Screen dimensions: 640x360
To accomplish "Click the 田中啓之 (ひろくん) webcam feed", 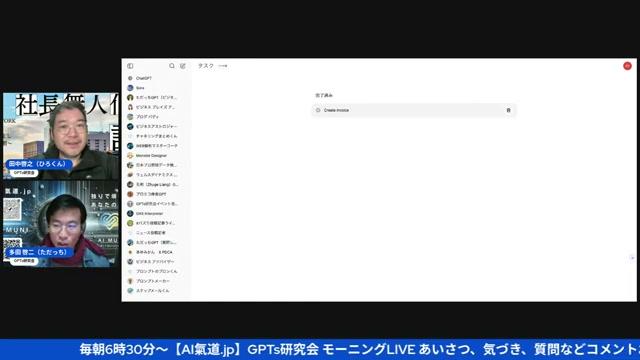I will pos(61,136).
